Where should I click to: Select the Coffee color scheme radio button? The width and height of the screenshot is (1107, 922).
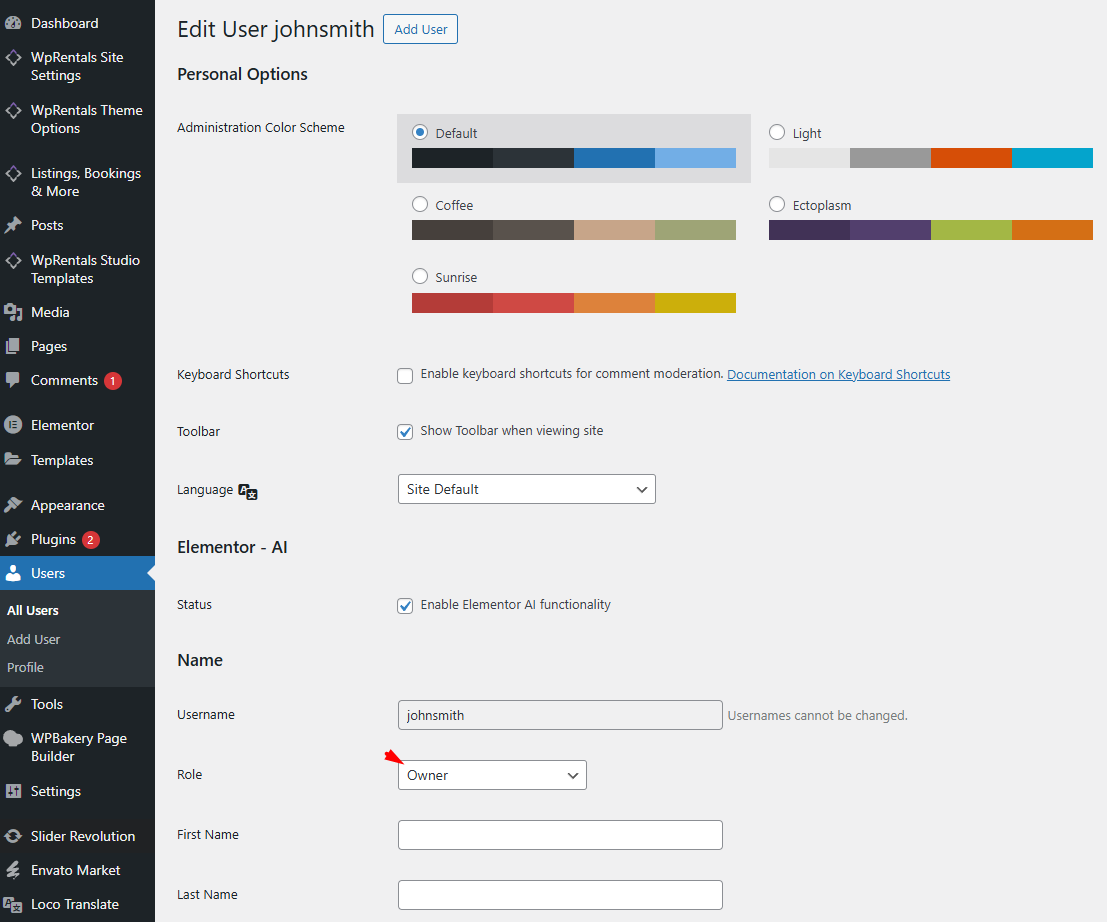tap(420, 204)
